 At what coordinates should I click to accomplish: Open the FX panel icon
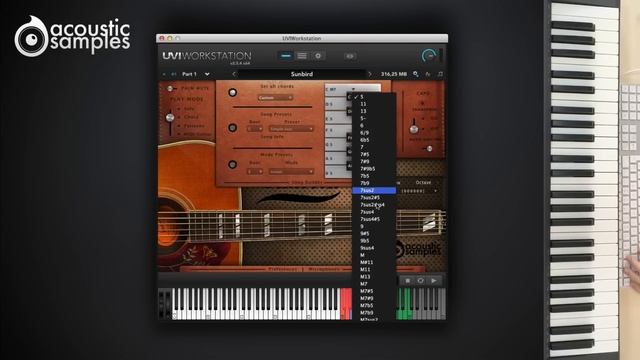point(428,74)
